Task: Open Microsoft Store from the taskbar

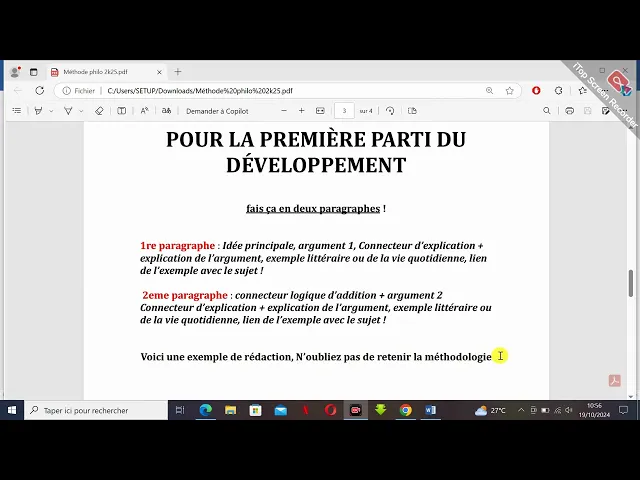Action: [x=256, y=410]
